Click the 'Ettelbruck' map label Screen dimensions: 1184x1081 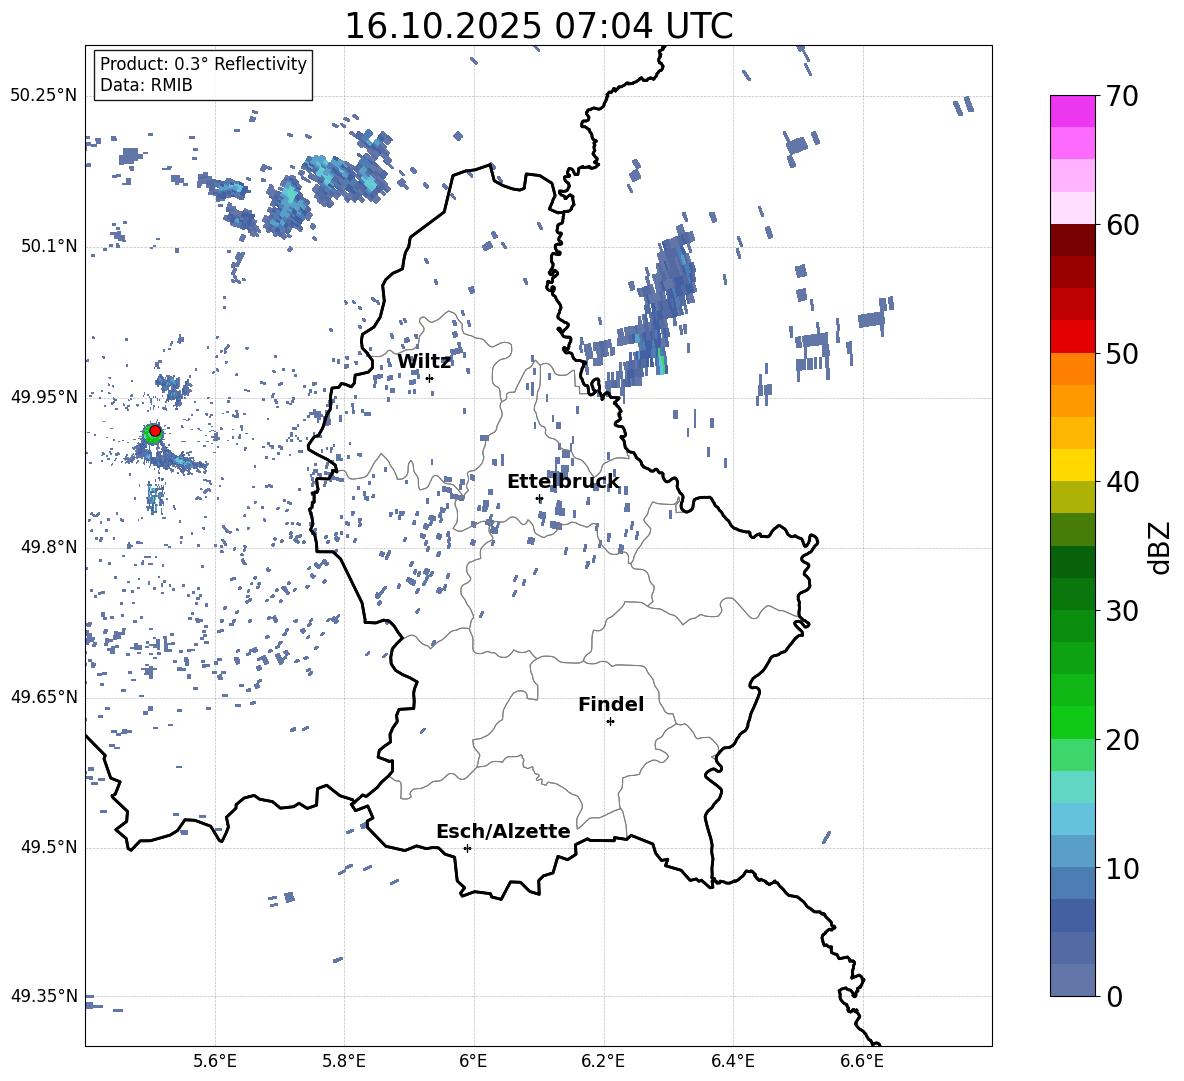pyautogui.click(x=563, y=481)
